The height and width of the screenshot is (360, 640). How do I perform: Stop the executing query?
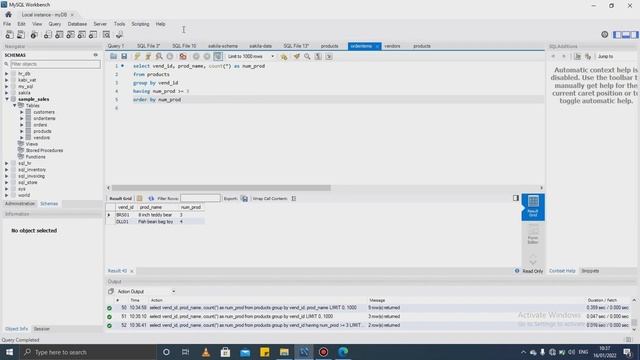click(170, 56)
